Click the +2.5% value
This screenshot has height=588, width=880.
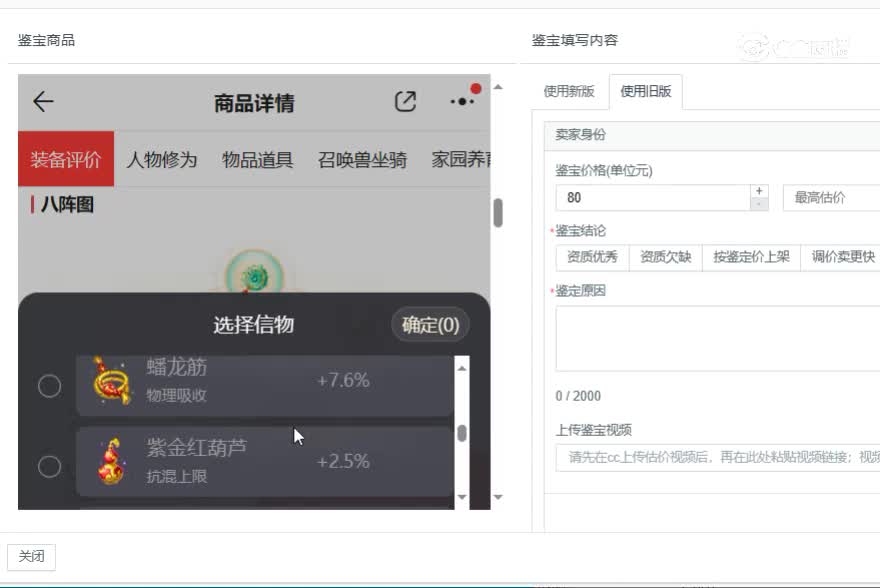tap(343, 461)
